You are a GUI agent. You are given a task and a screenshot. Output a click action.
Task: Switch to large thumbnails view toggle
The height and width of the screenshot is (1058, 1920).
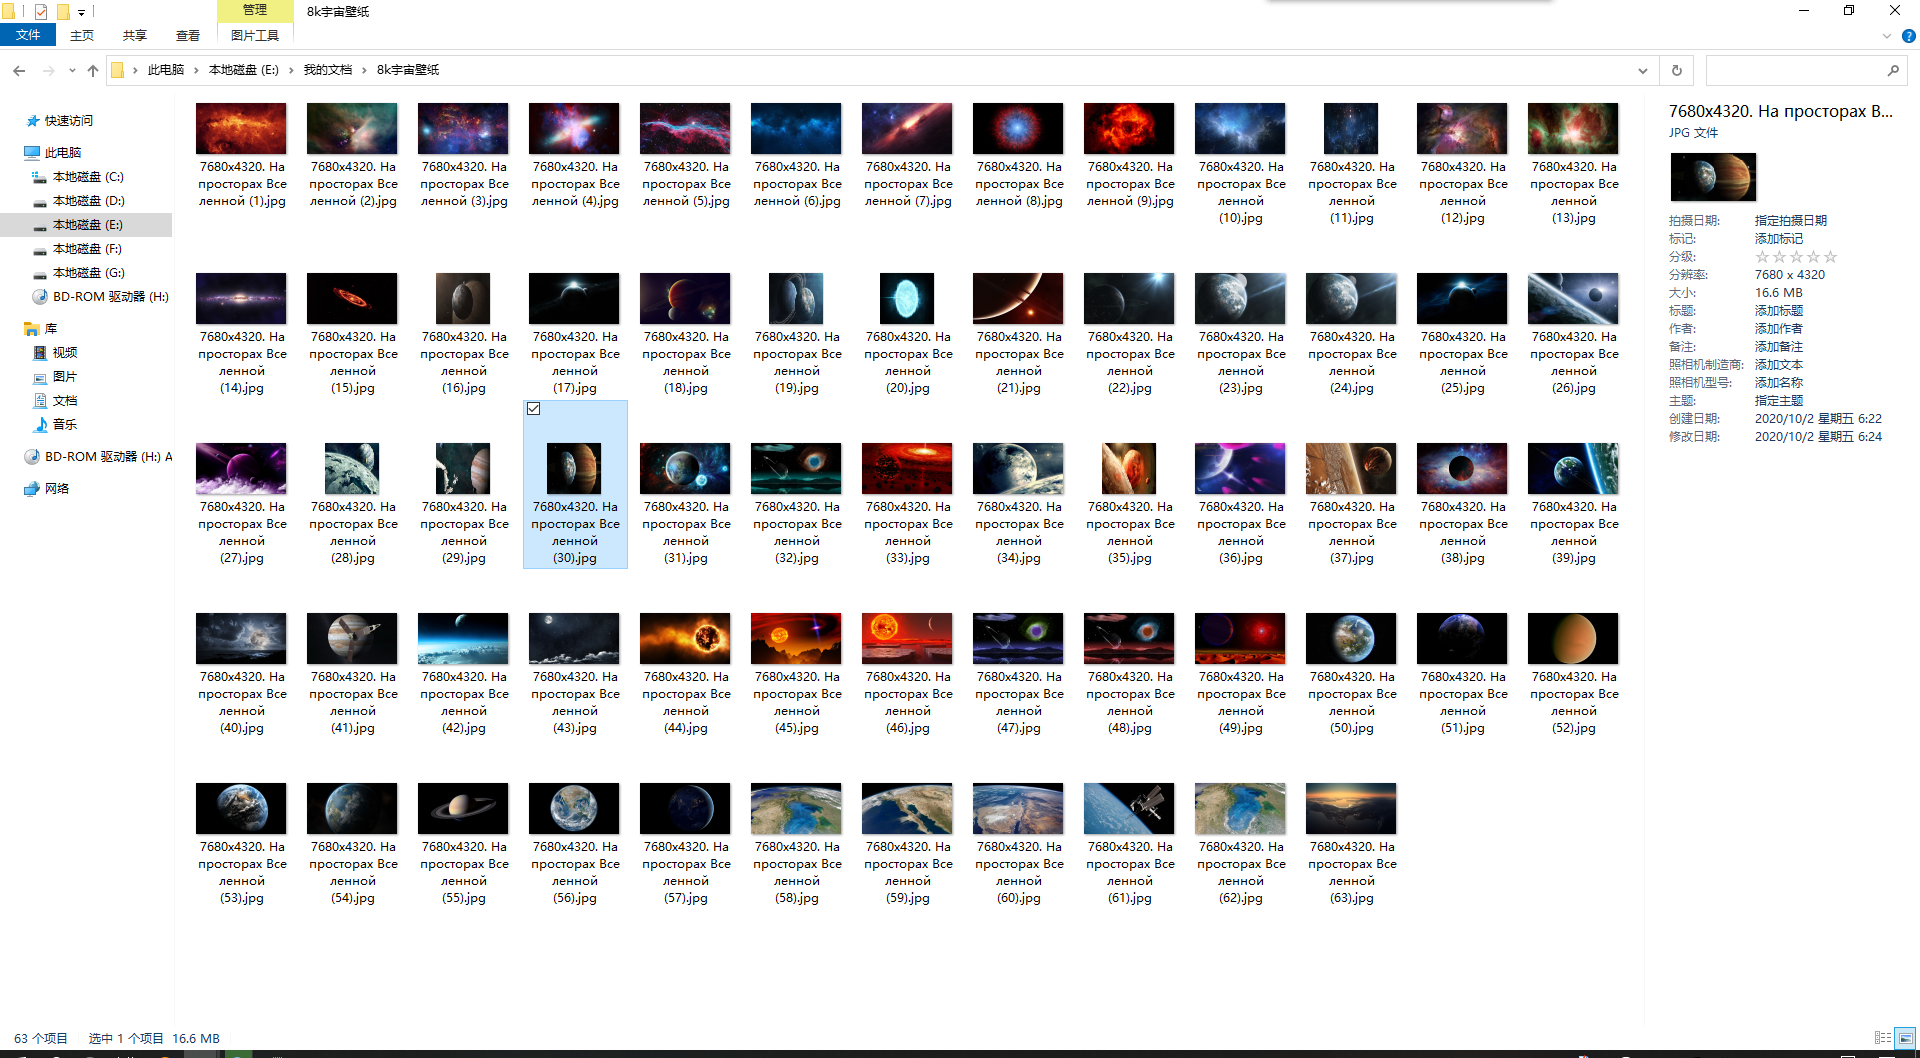[x=1905, y=1038]
